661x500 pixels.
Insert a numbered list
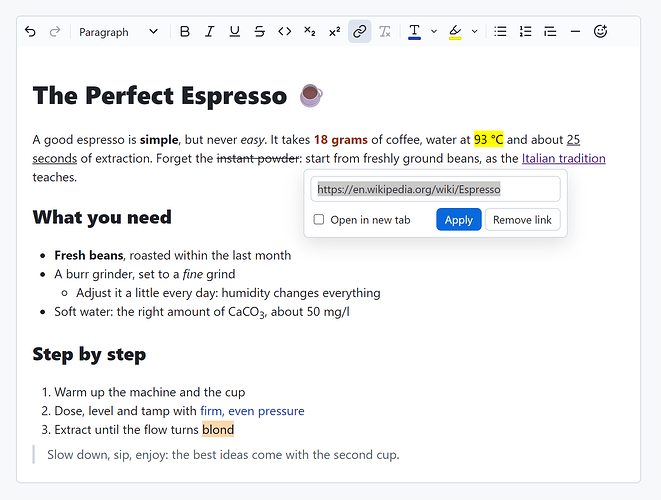pos(525,32)
